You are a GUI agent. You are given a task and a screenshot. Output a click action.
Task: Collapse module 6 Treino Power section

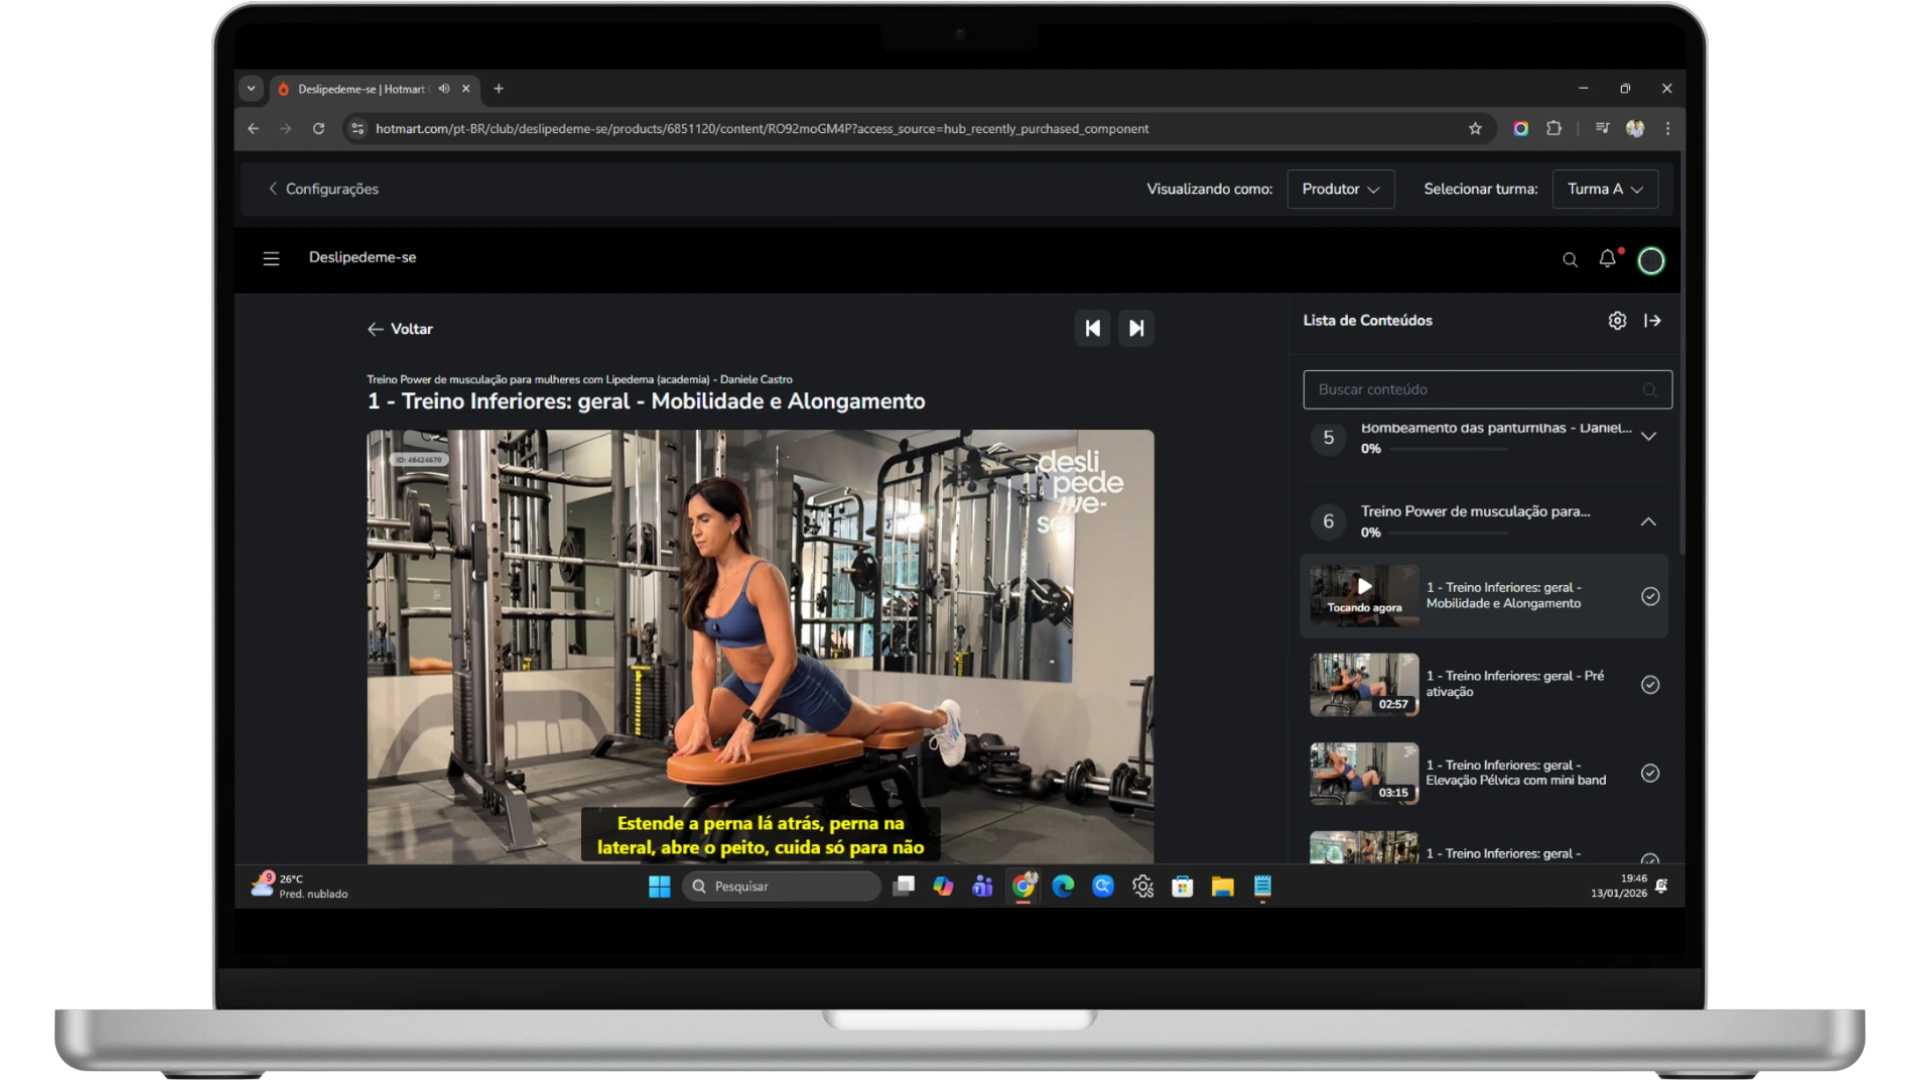(x=1648, y=522)
